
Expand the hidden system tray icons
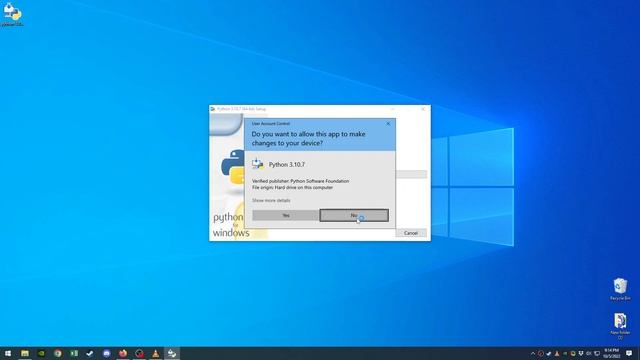(x=533, y=353)
